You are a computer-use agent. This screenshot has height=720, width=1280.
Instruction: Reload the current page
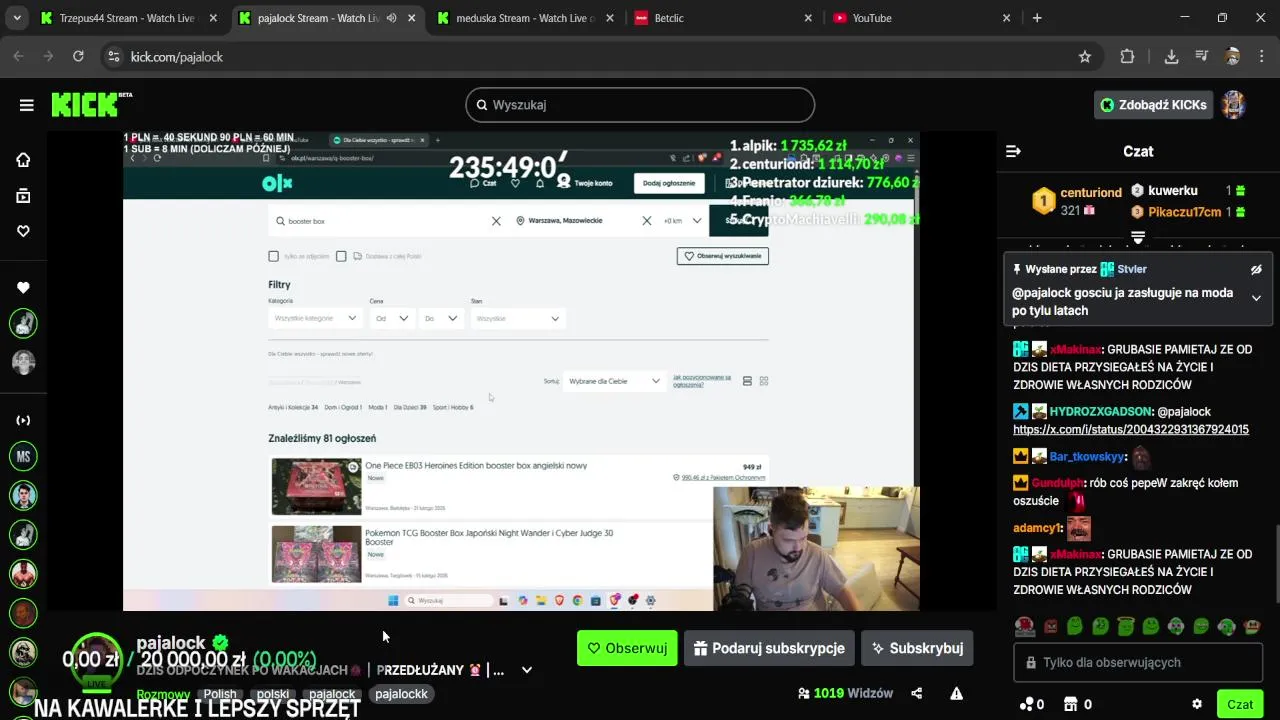pos(78,57)
